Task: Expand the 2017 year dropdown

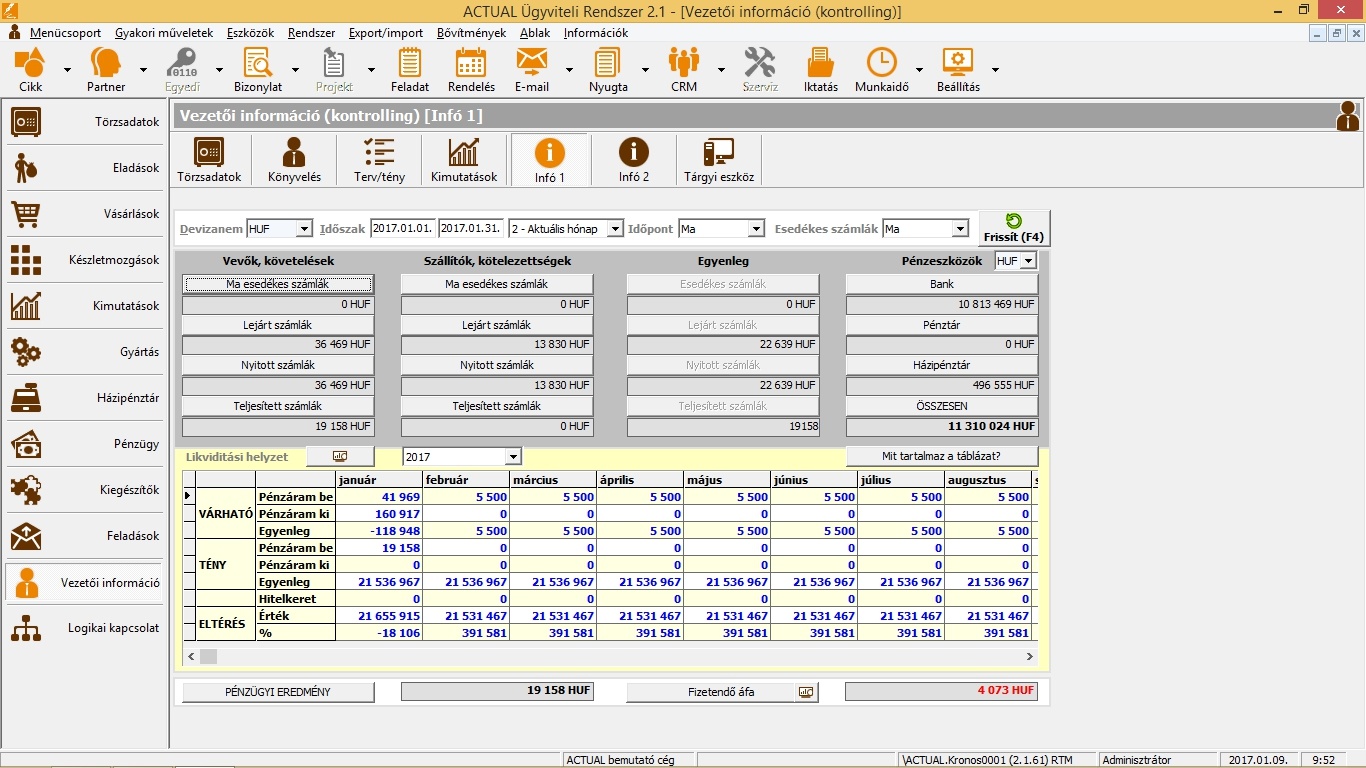Action: (513, 457)
